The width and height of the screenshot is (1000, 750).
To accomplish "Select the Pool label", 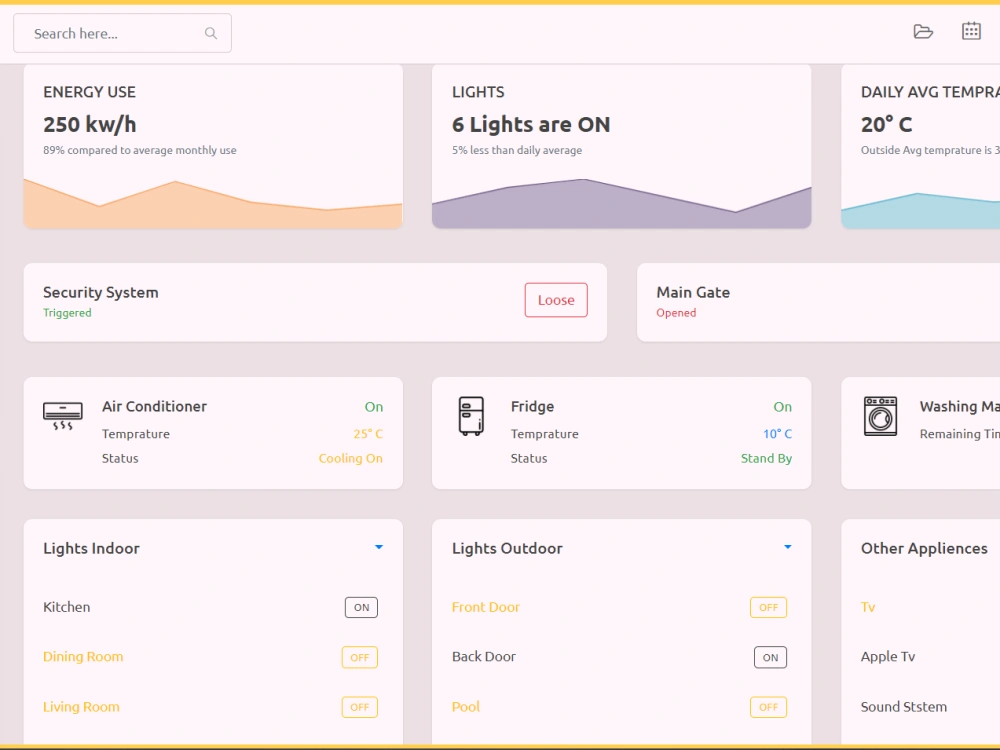I will click(466, 707).
